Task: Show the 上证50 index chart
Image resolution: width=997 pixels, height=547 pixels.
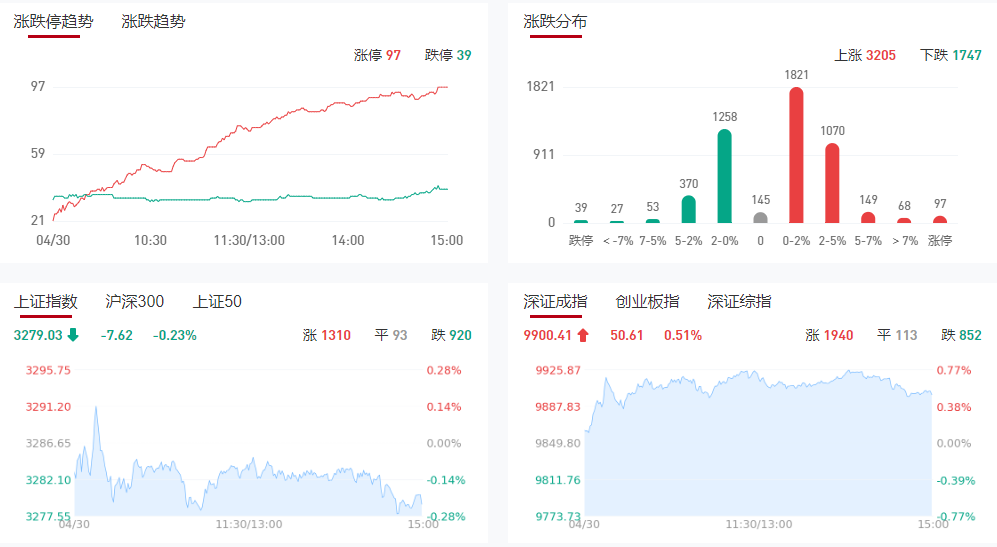Action: pyautogui.click(x=217, y=301)
